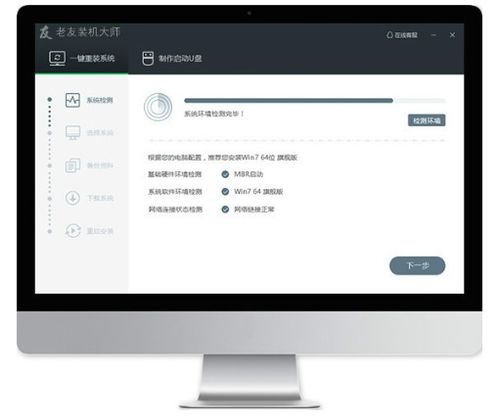The image size is (499, 418).
Task: Click the 下载系统 download arrow icon
Action: pos(72,198)
